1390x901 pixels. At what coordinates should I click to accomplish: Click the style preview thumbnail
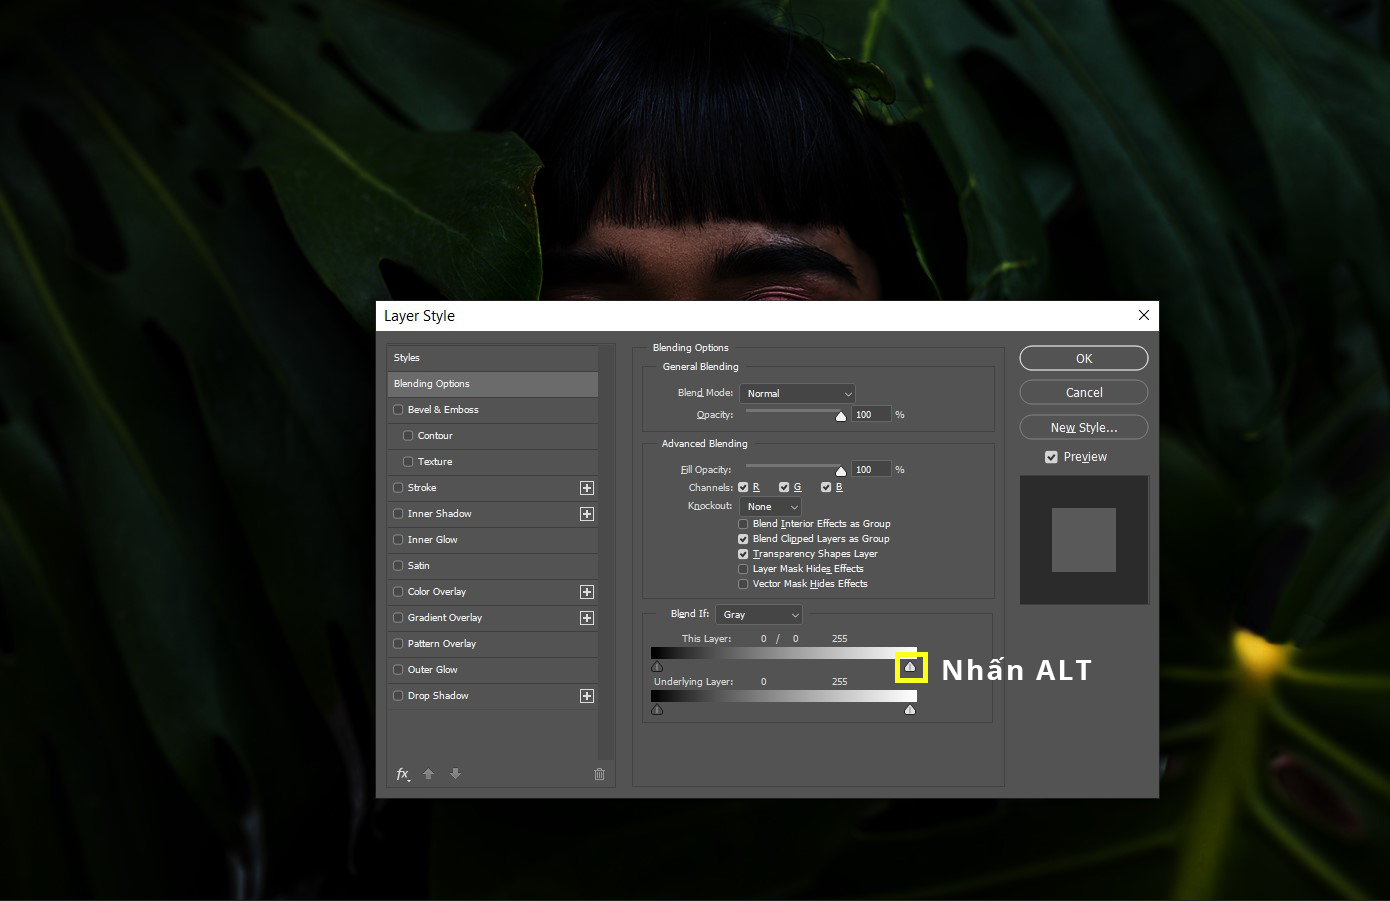click(1084, 540)
